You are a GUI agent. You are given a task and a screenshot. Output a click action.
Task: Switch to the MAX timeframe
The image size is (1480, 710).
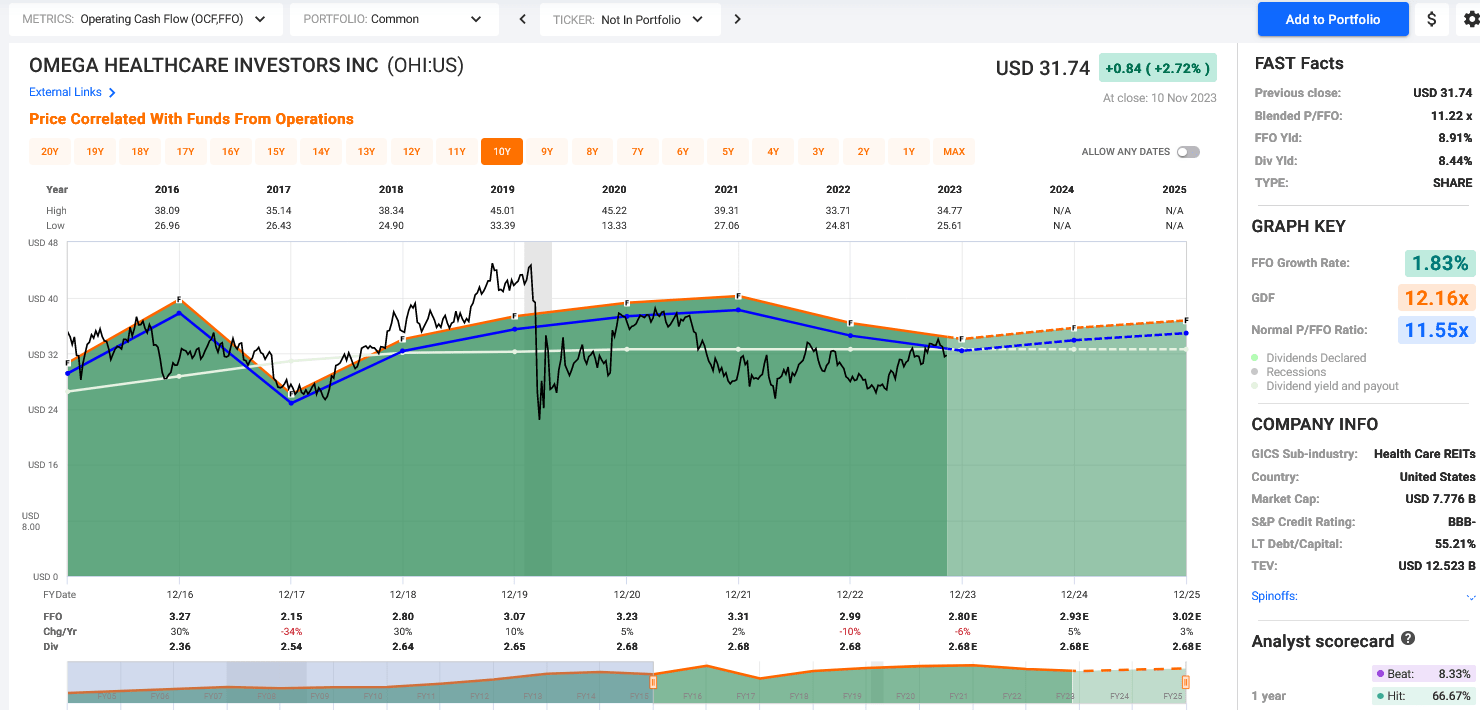pyautogui.click(x=954, y=151)
